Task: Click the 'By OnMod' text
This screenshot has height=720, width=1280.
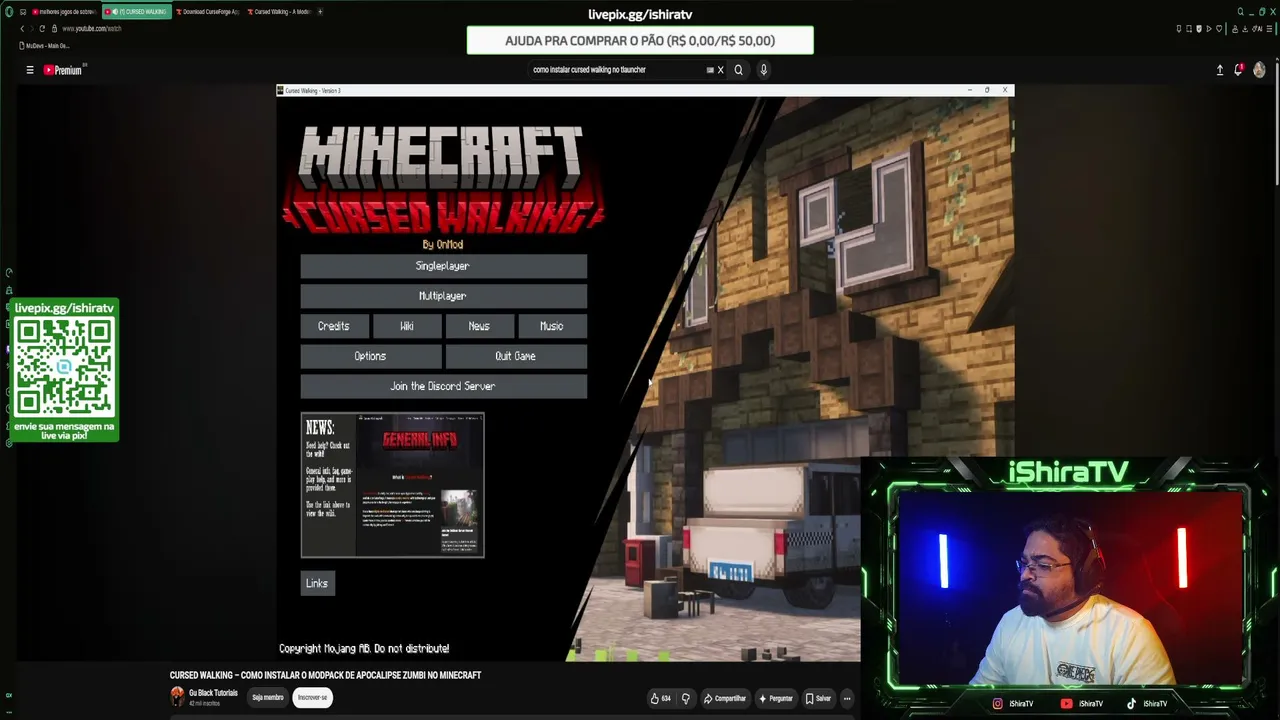Action: [443, 244]
